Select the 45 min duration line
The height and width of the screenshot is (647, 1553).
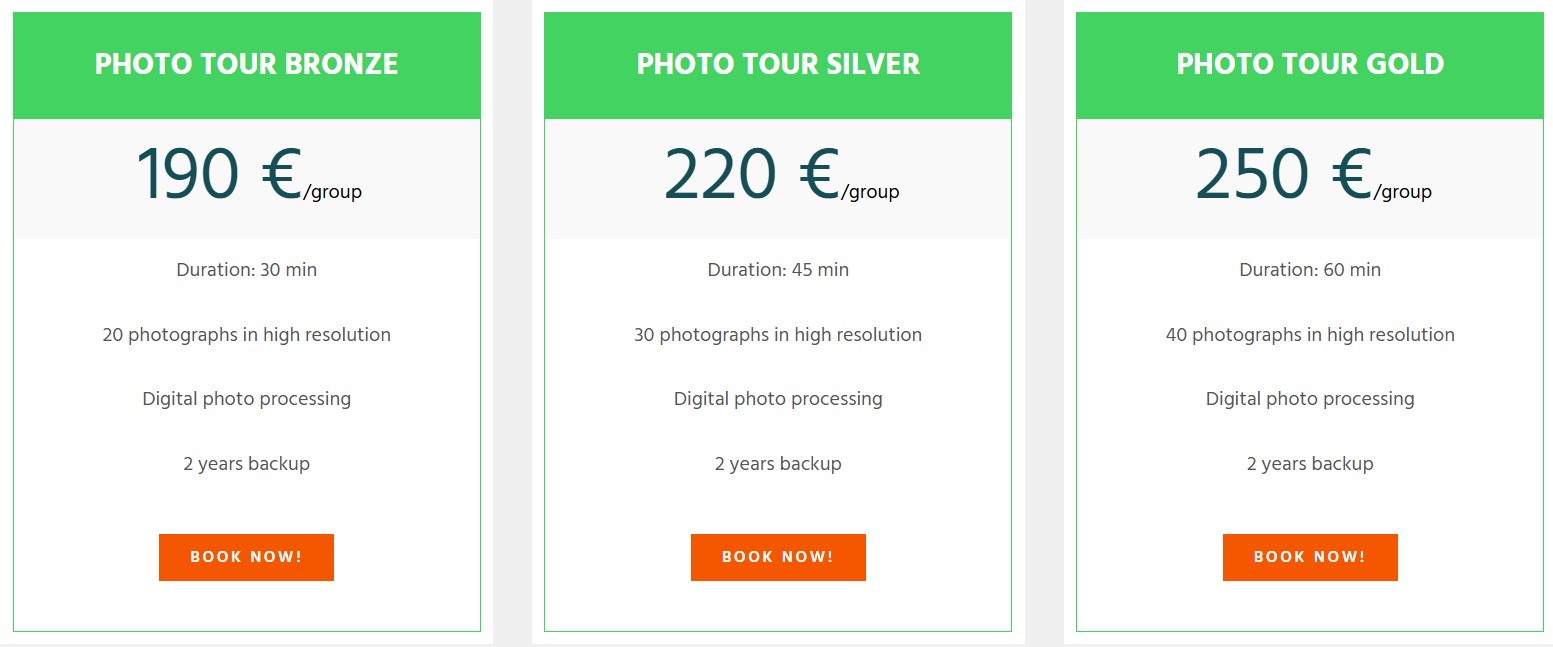(x=778, y=270)
